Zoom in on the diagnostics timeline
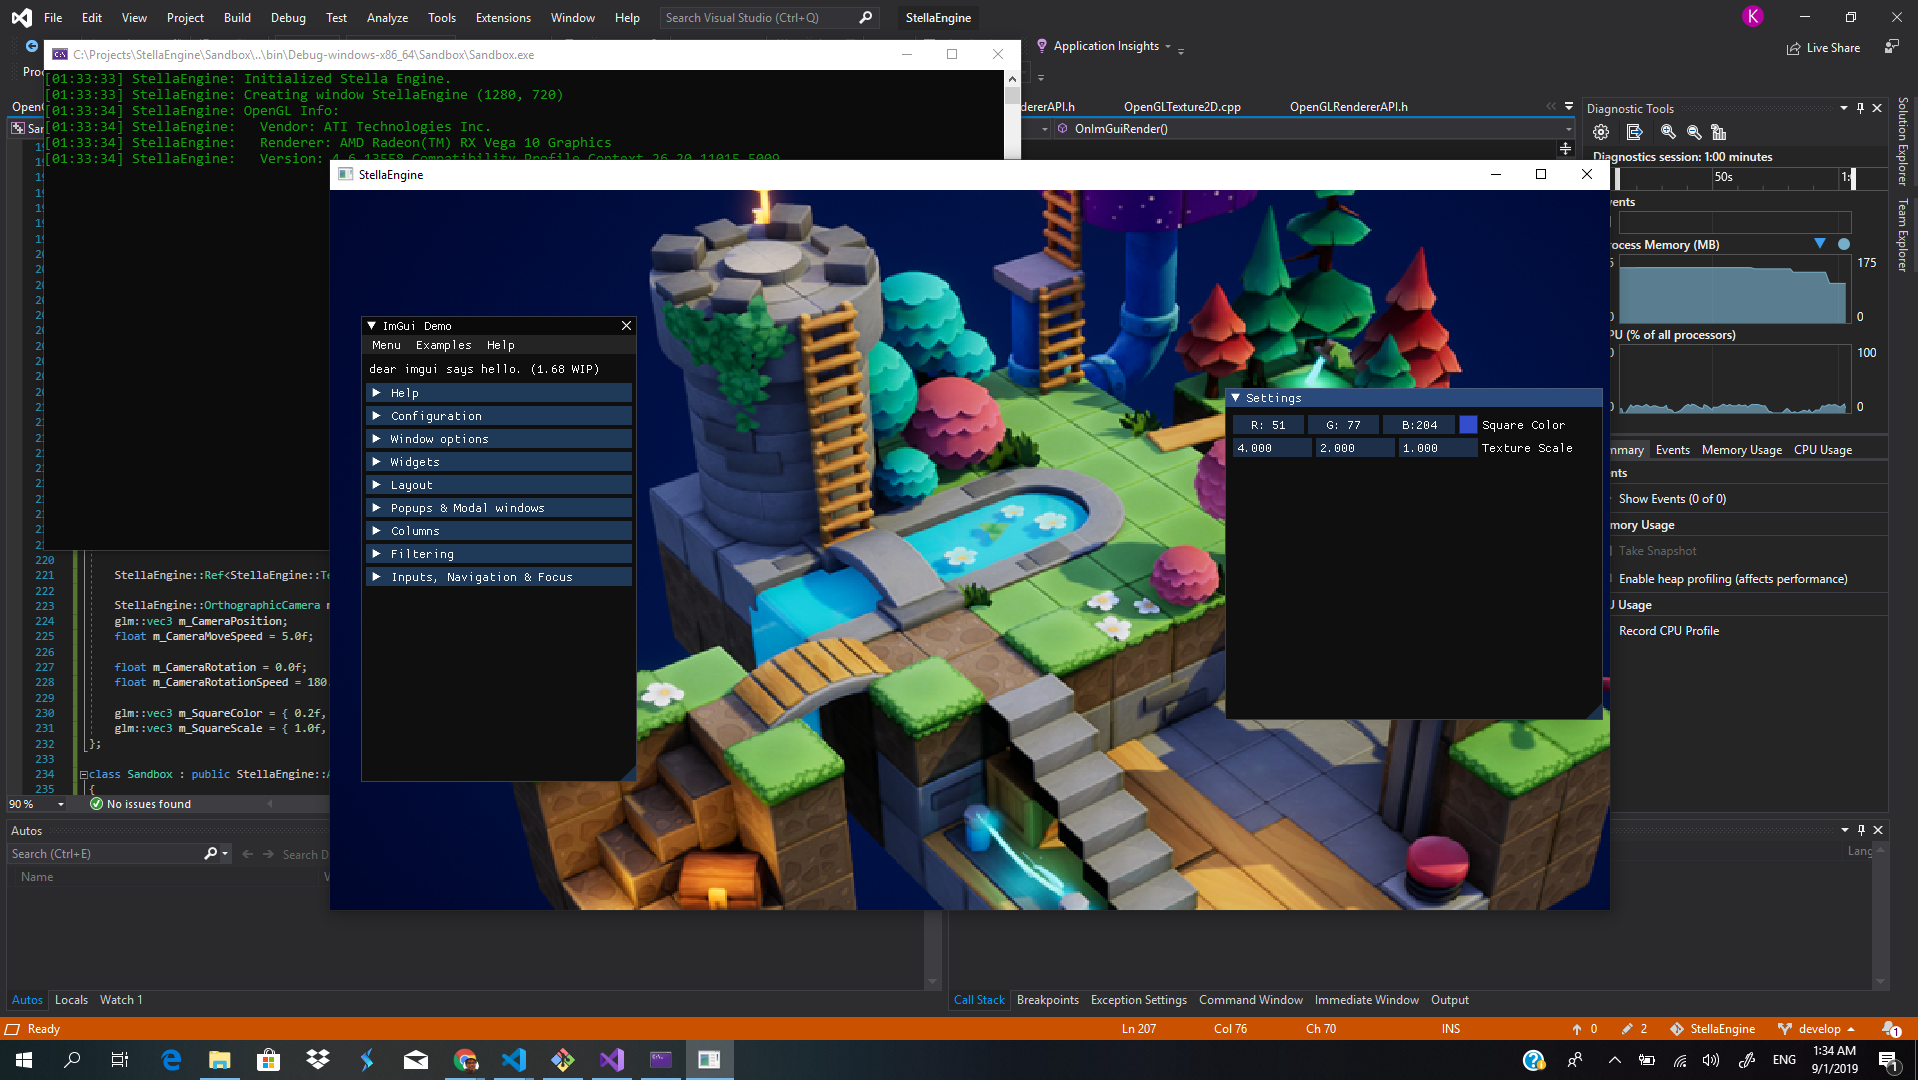1918x1080 pixels. point(1668,132)
